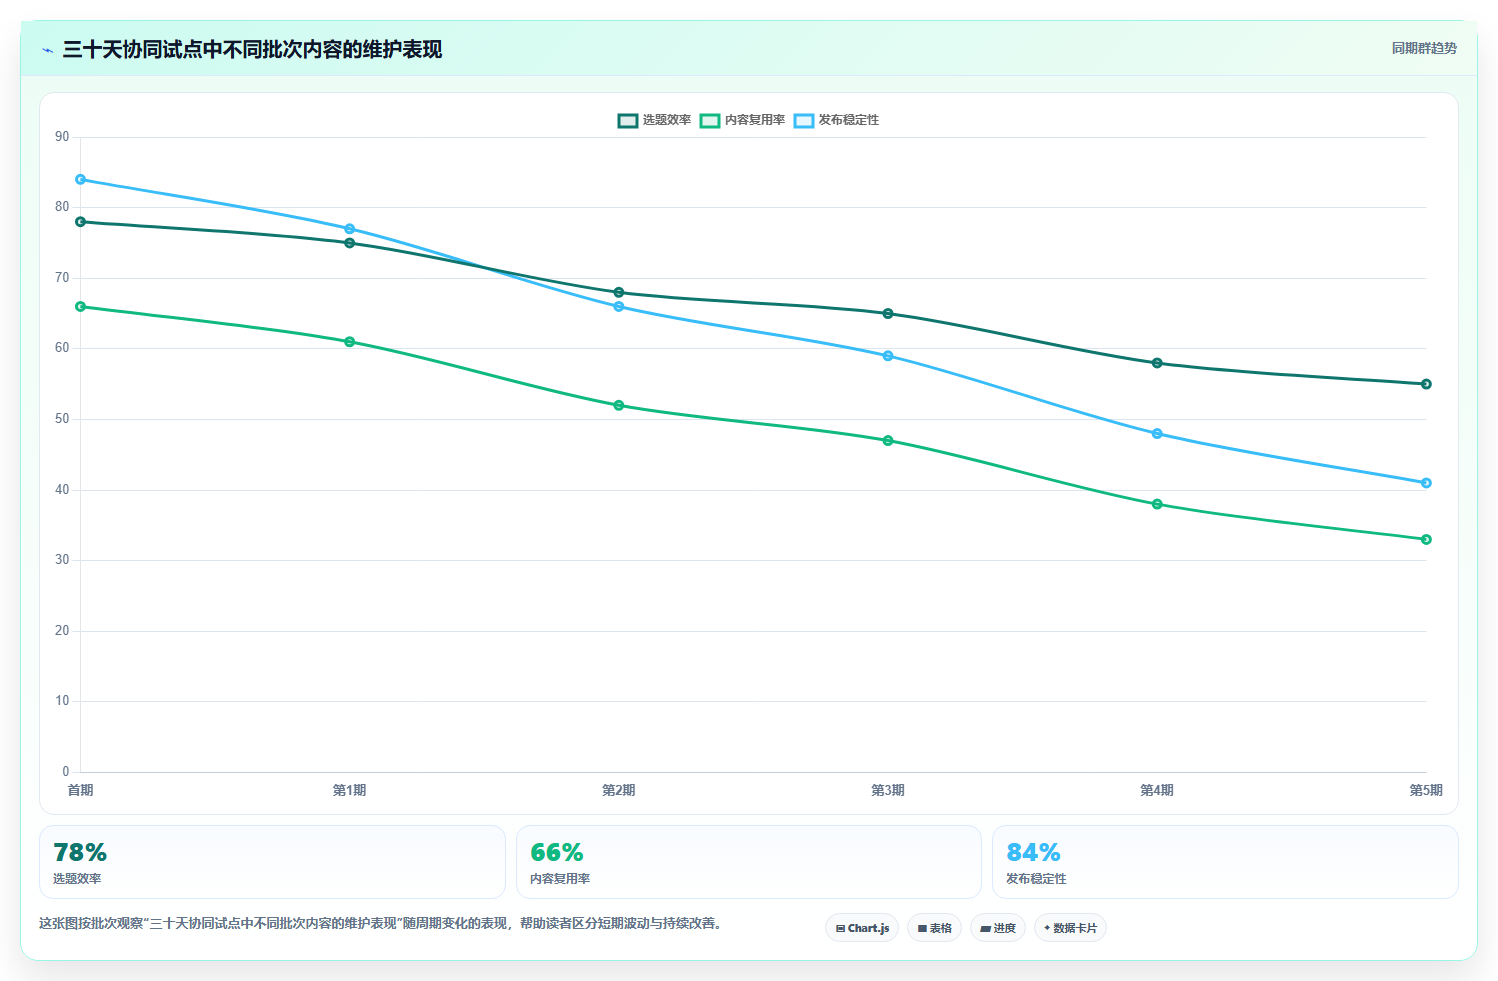Click 内容复用率 data point at 第5期
Screen dimensions: 1498x981
coord(1427,540)
